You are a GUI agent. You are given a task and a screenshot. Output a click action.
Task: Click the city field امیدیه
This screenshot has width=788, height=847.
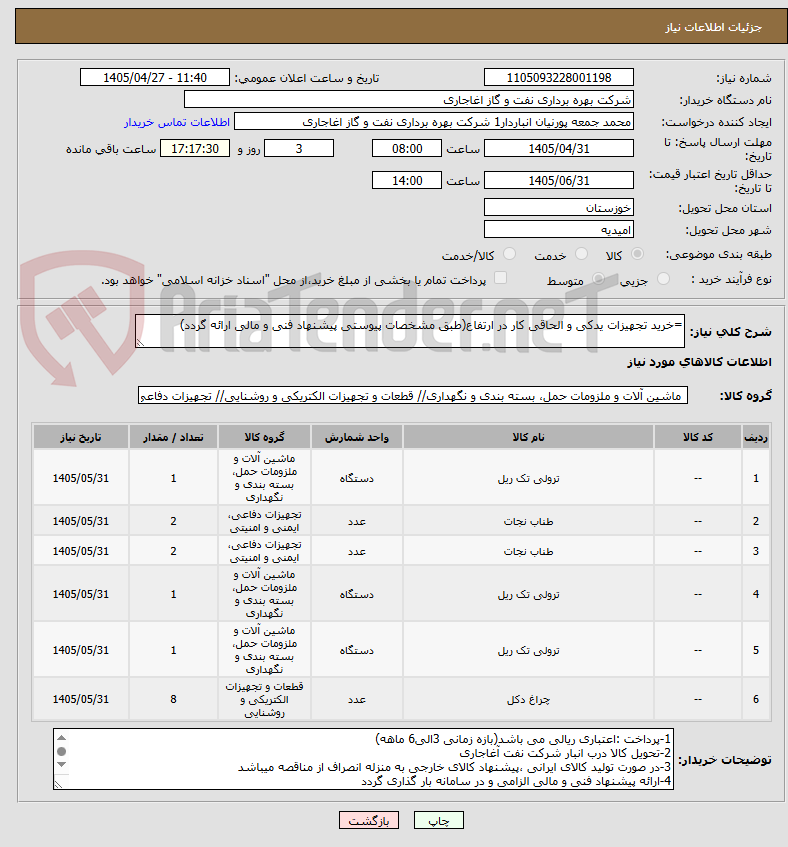[558, 230]
